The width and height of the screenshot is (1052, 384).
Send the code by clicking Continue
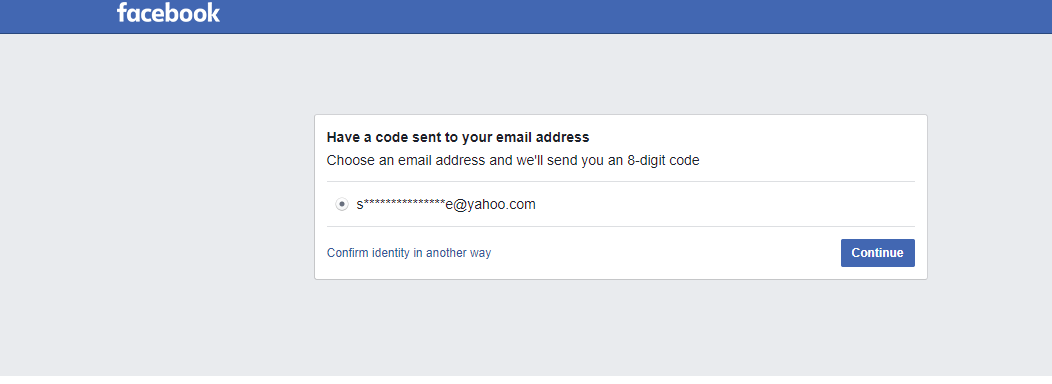coord(878,253)
